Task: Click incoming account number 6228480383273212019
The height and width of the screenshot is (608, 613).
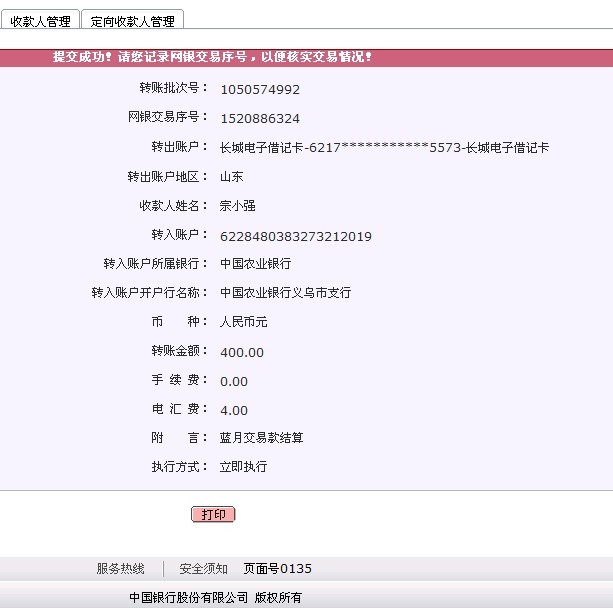Action: pos(296,236)
